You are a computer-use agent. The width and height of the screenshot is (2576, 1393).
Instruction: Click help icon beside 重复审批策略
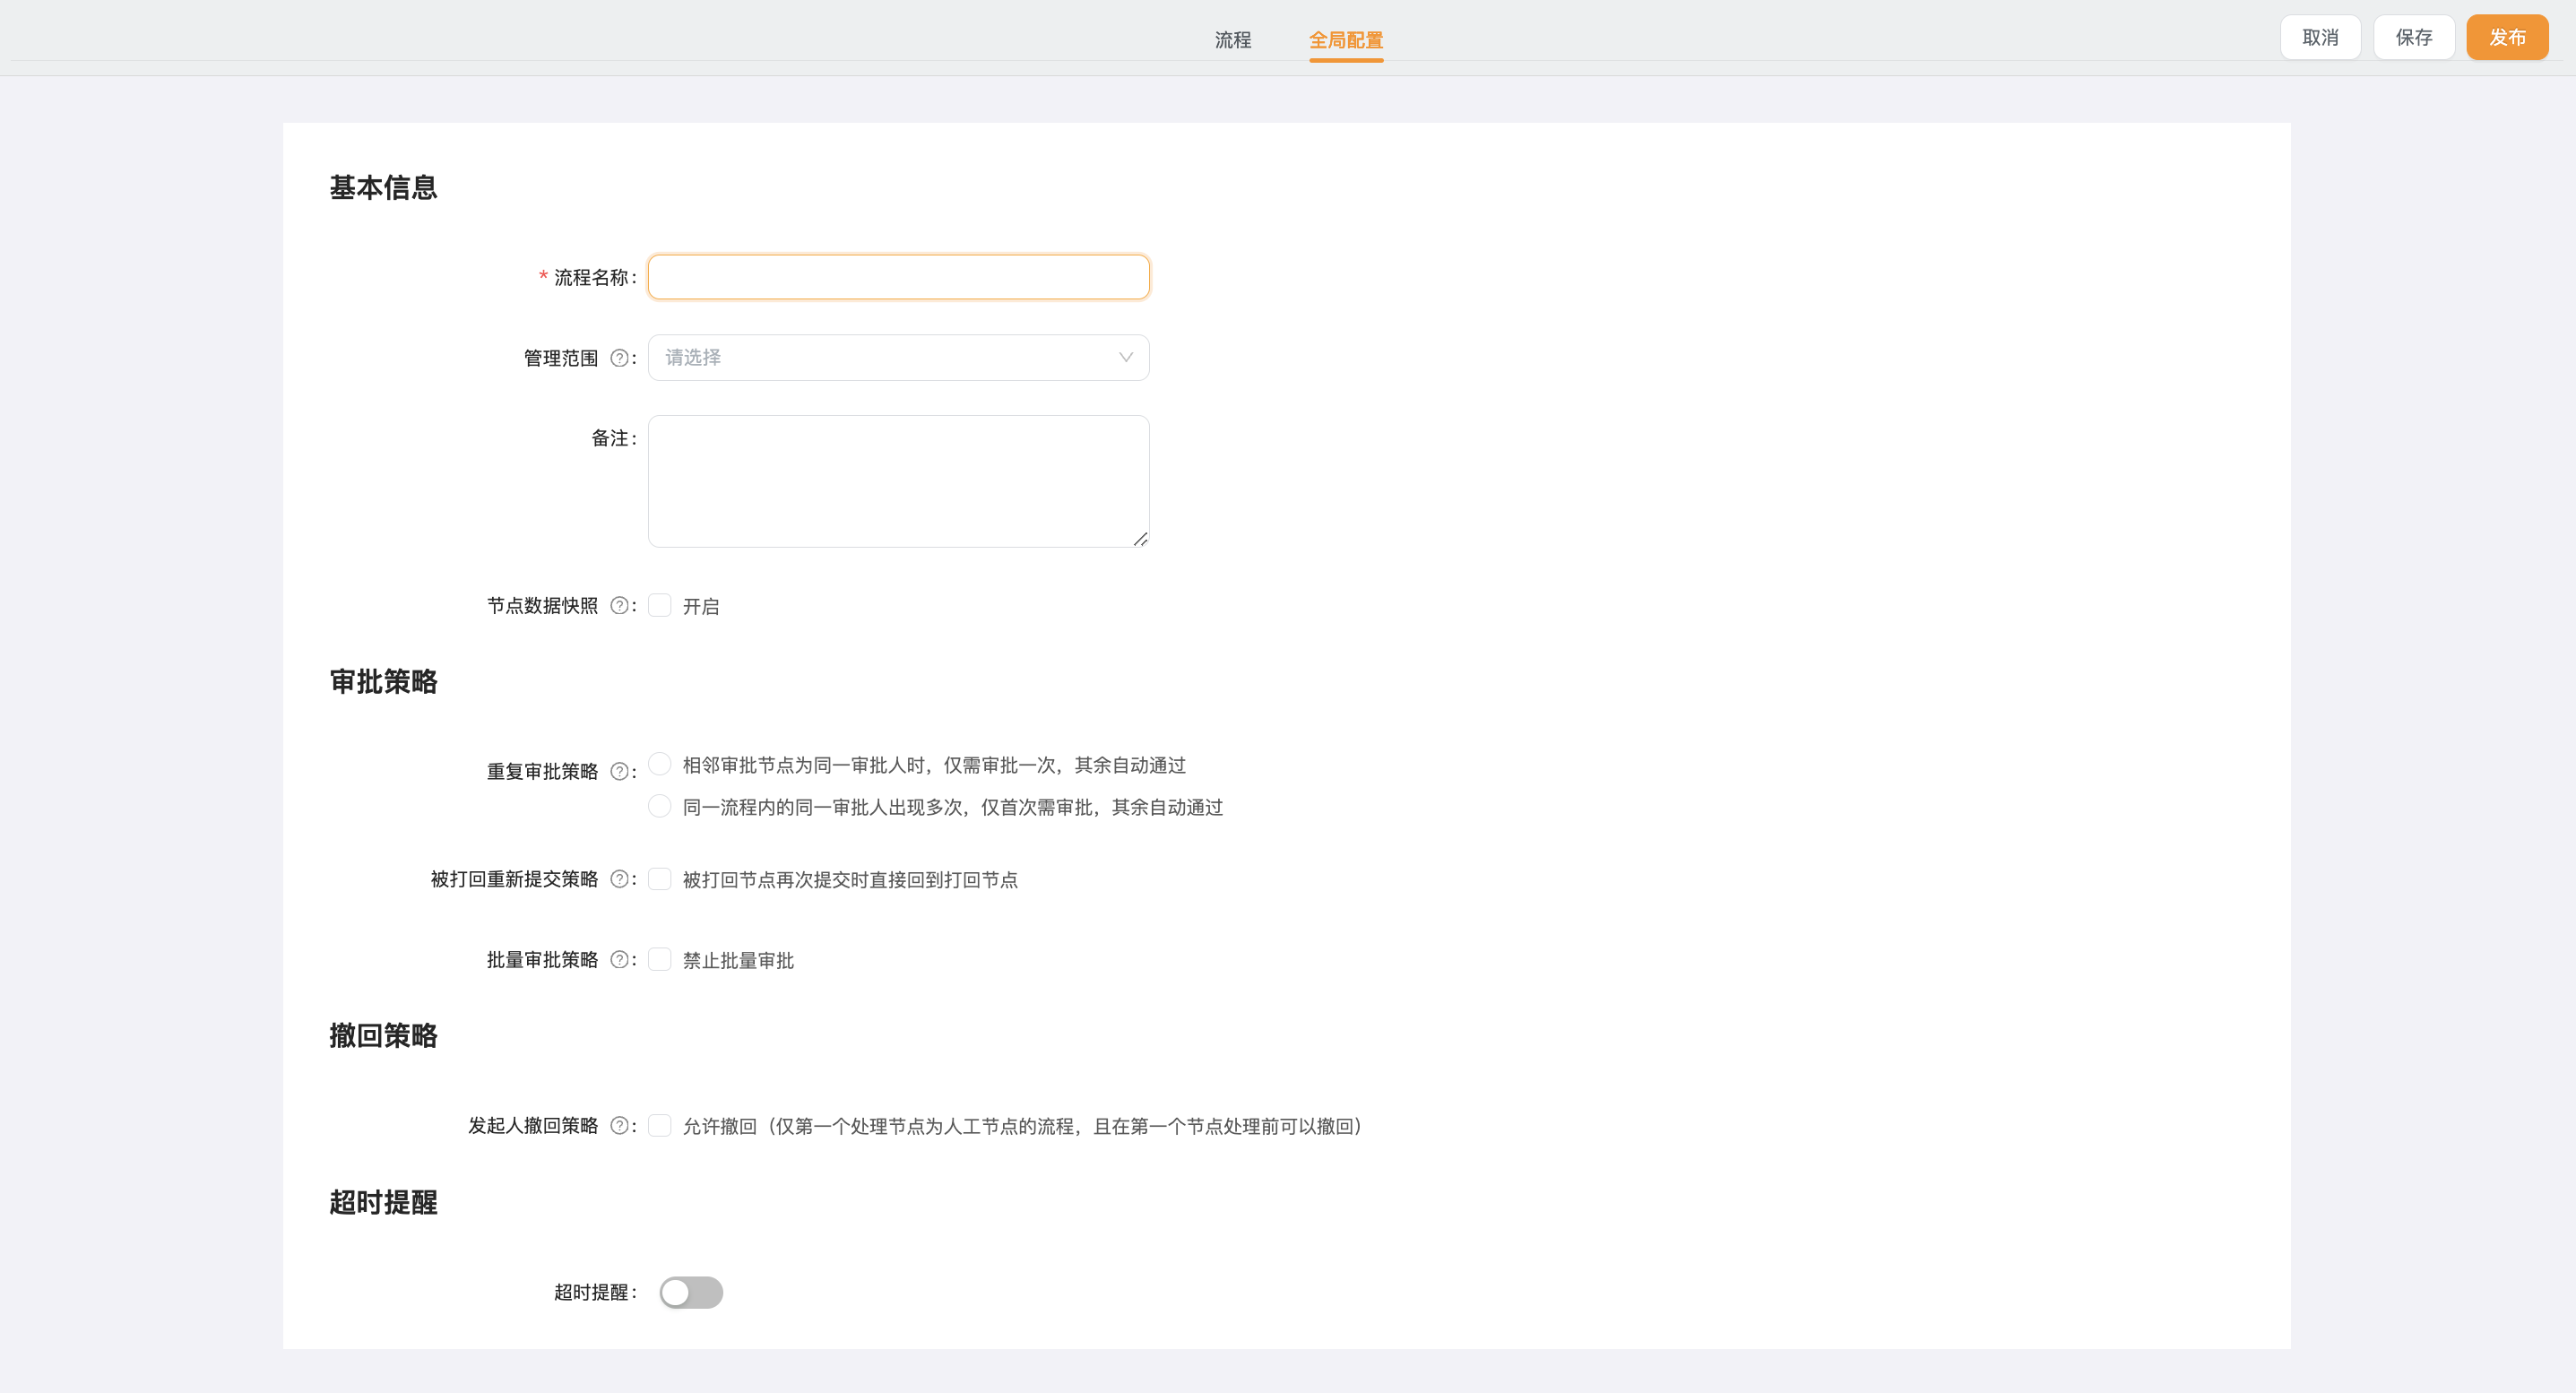click(619, 771)
